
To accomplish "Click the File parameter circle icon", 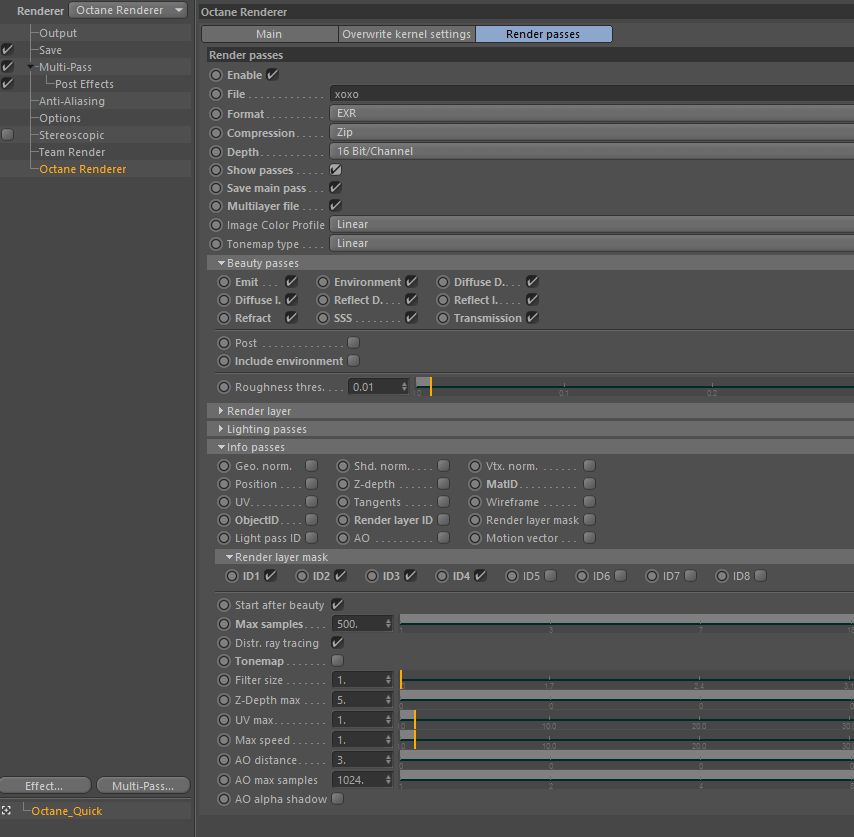I will [x=216, y=94].
